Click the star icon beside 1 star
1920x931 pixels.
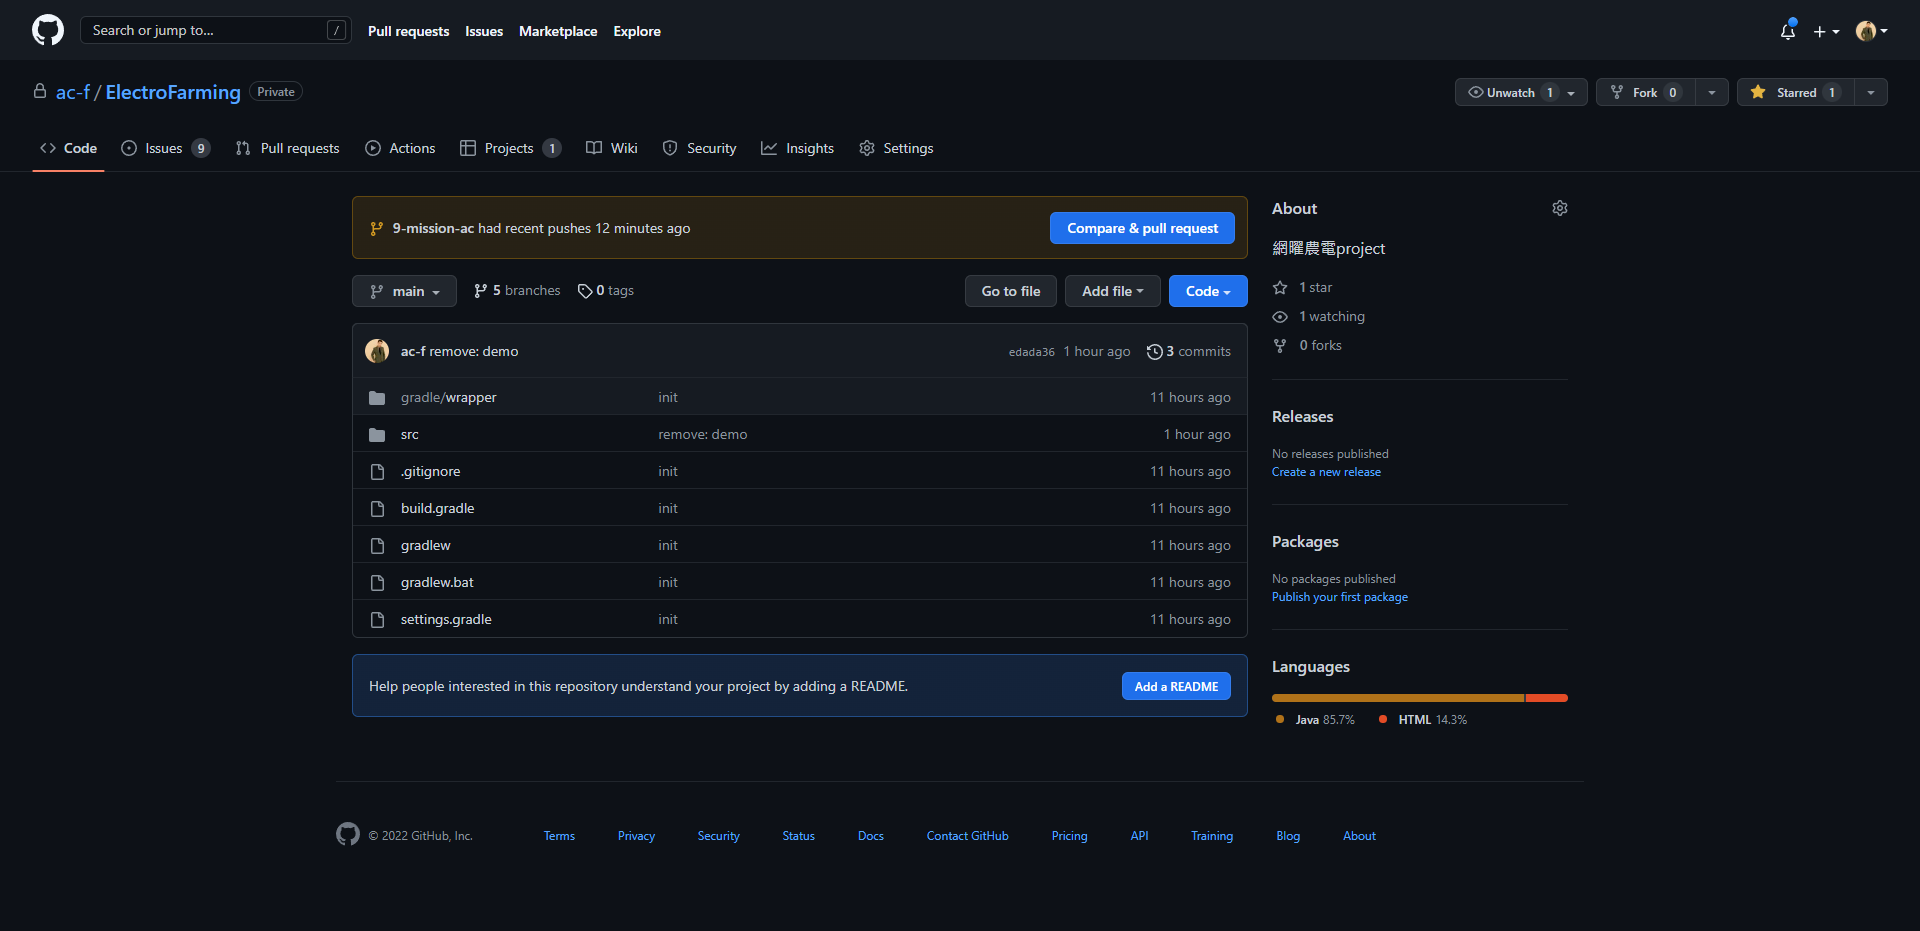coord(1280,288)
